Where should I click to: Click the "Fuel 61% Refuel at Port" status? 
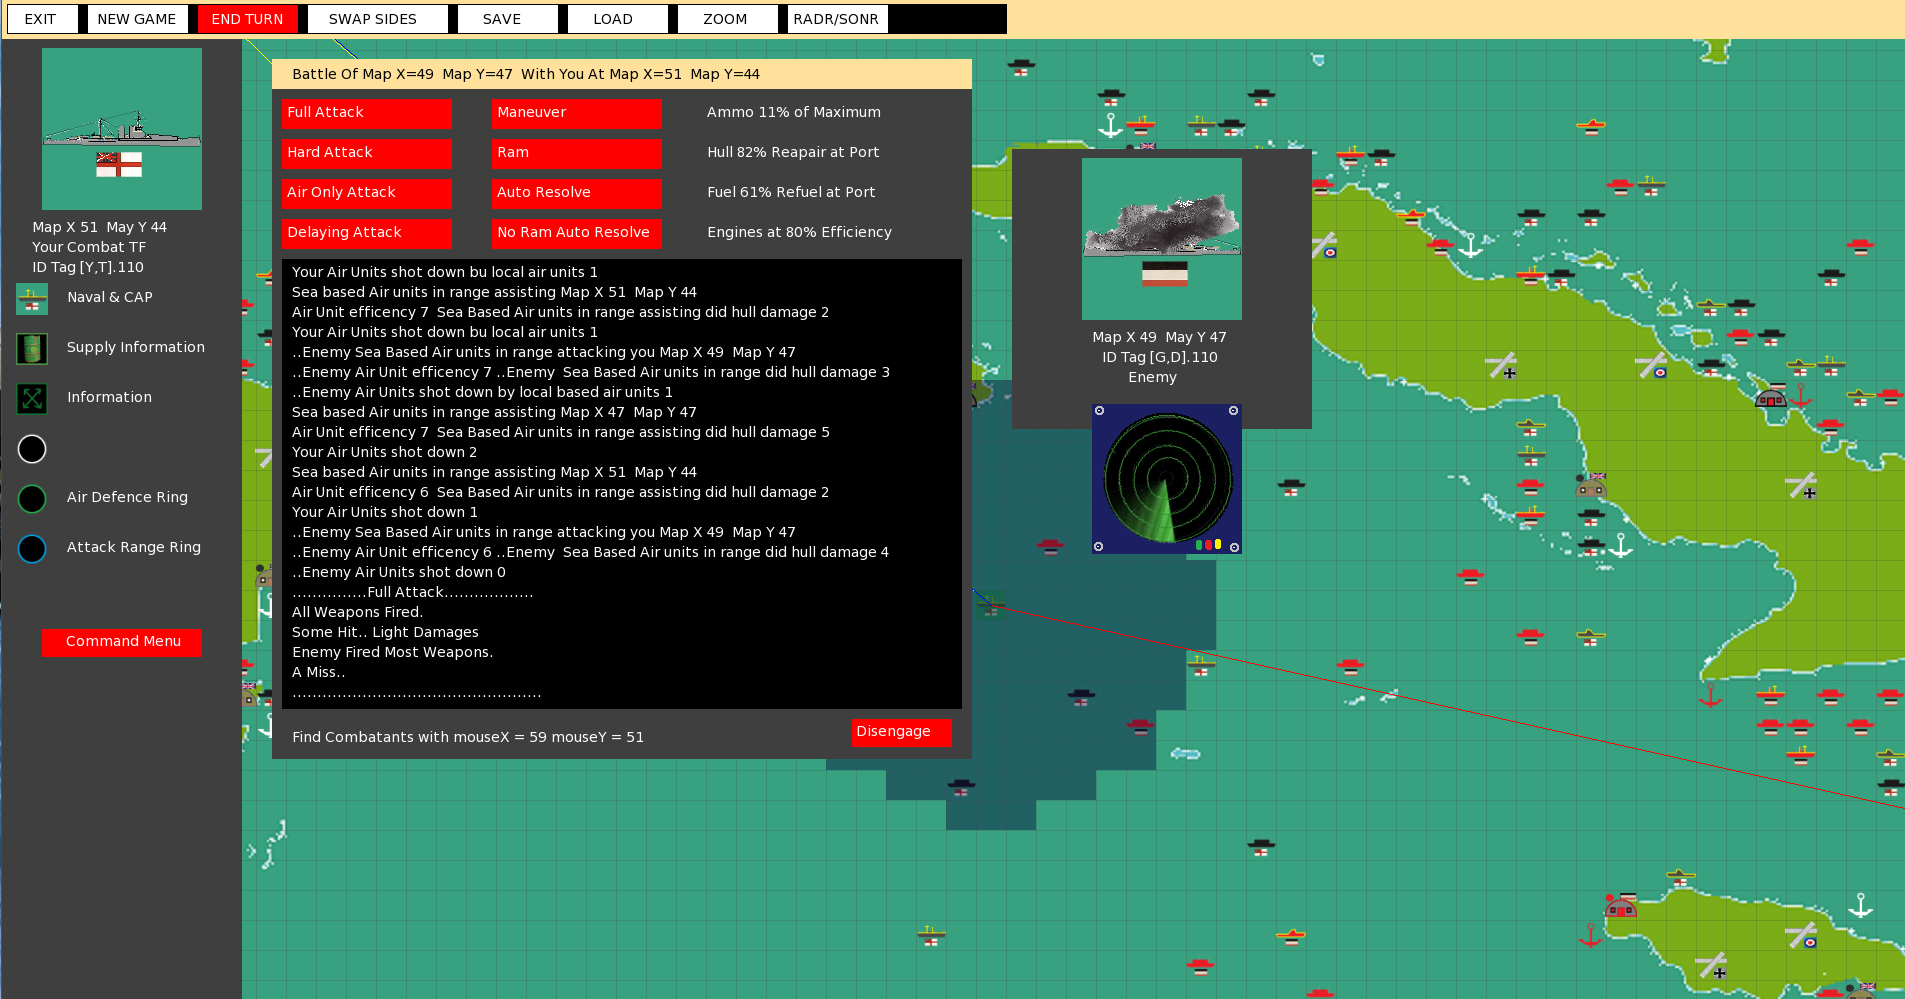click(791, 192)
